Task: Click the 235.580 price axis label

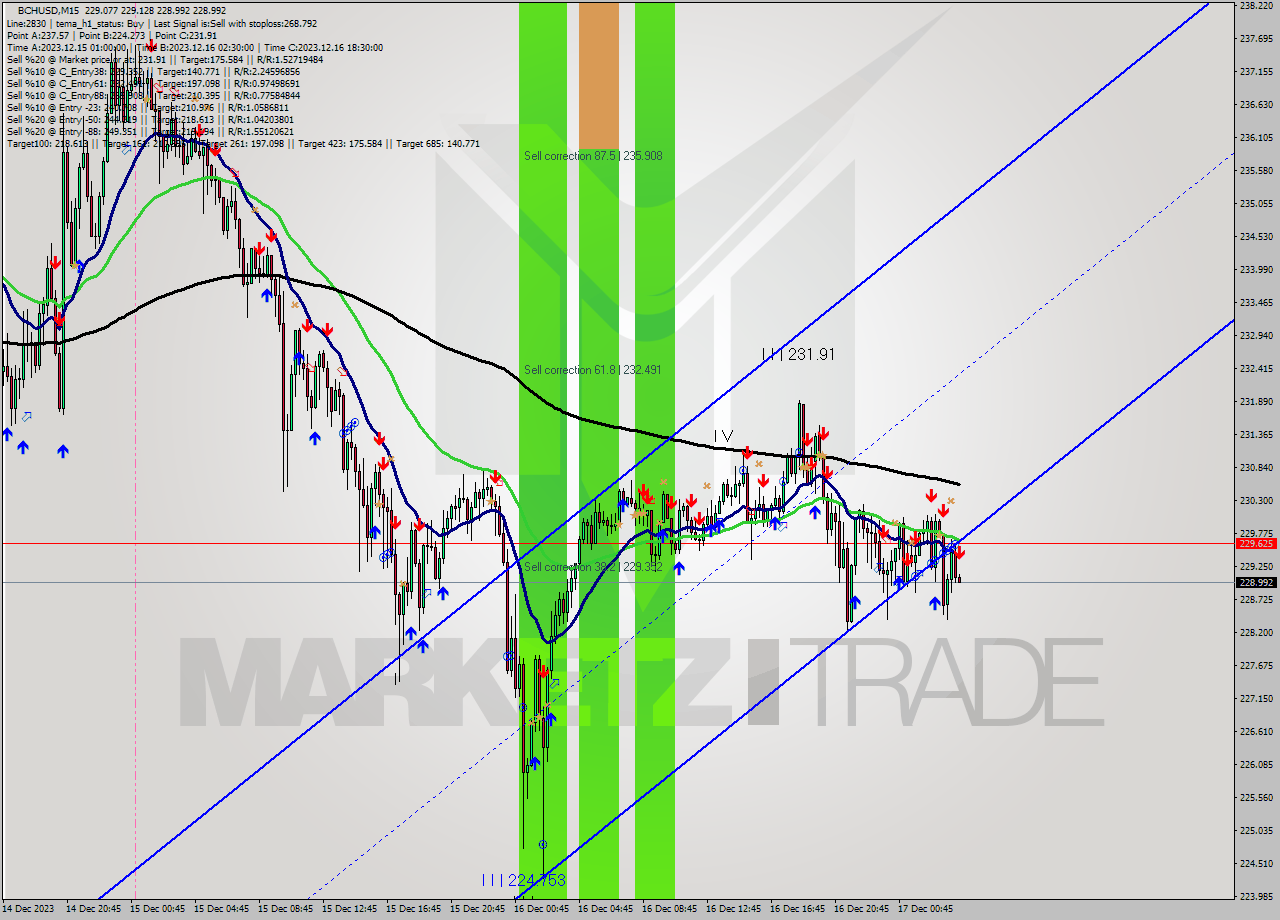Action: [x=1256, y=170]
